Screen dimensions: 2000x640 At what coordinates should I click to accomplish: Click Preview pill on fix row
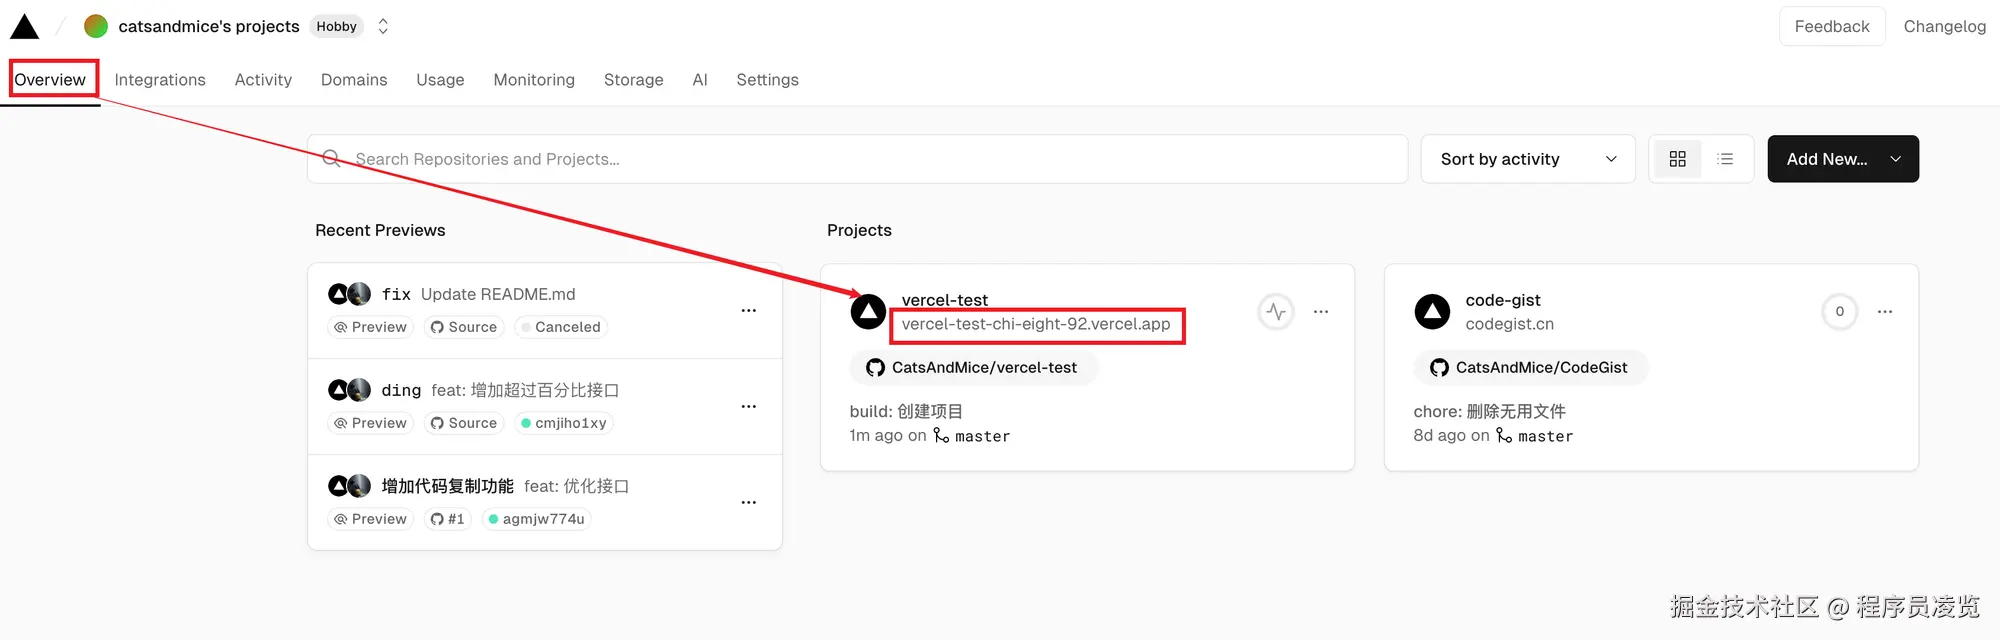[370, 327]
